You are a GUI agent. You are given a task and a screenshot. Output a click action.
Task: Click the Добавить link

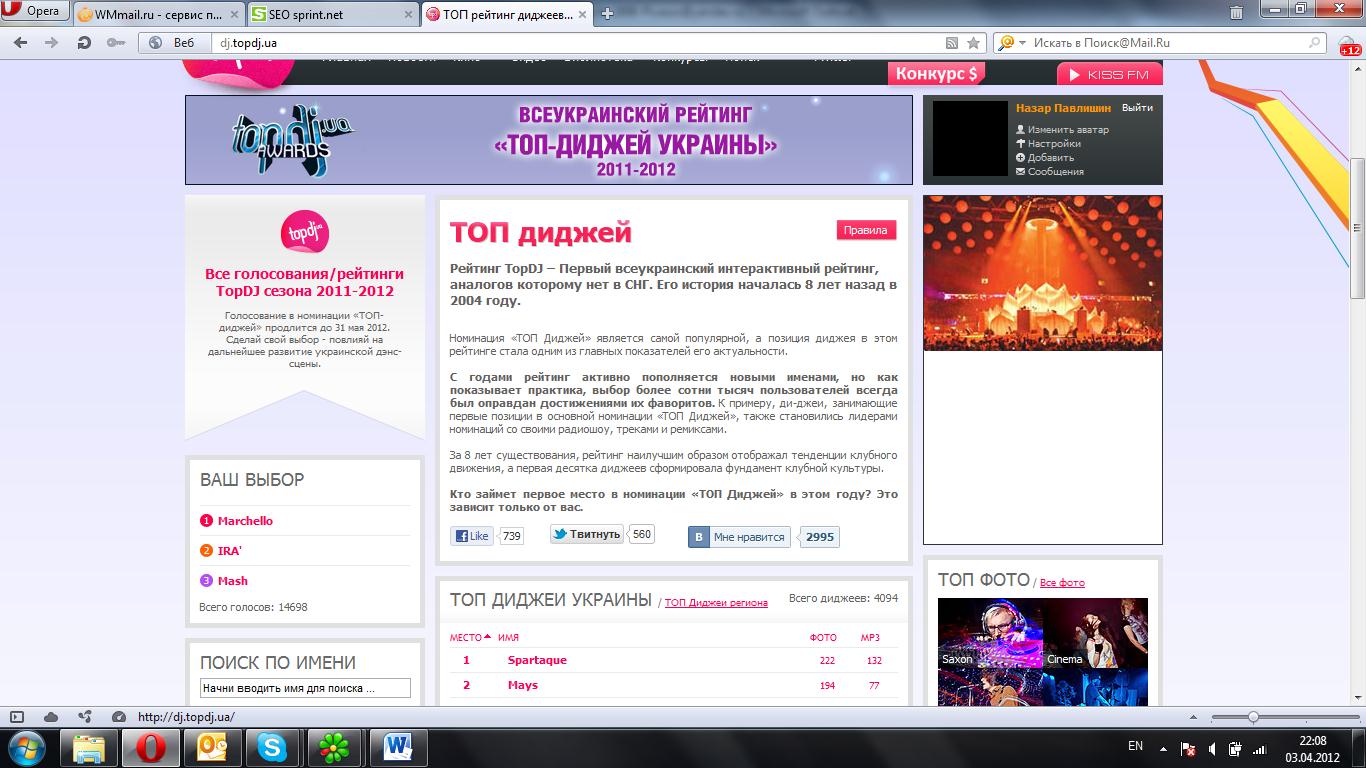[x=1050, y=158]
